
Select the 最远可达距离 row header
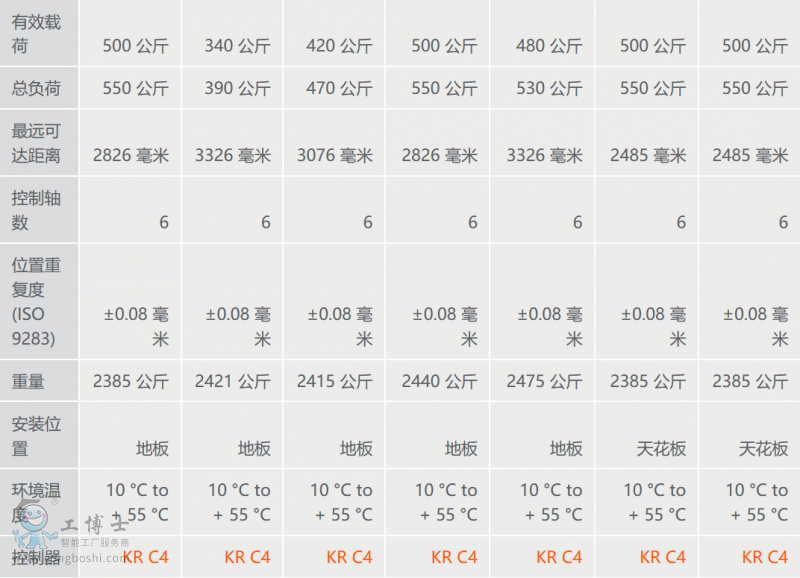tap(36, 143)
